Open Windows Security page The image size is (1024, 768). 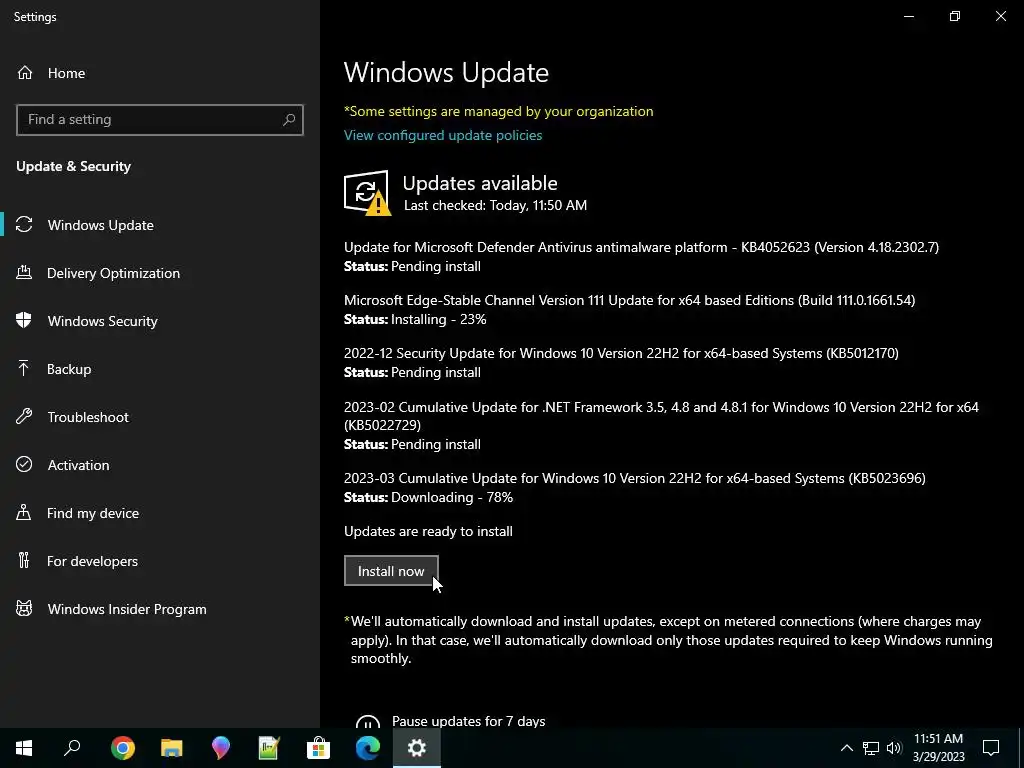(x=103, y=321)
